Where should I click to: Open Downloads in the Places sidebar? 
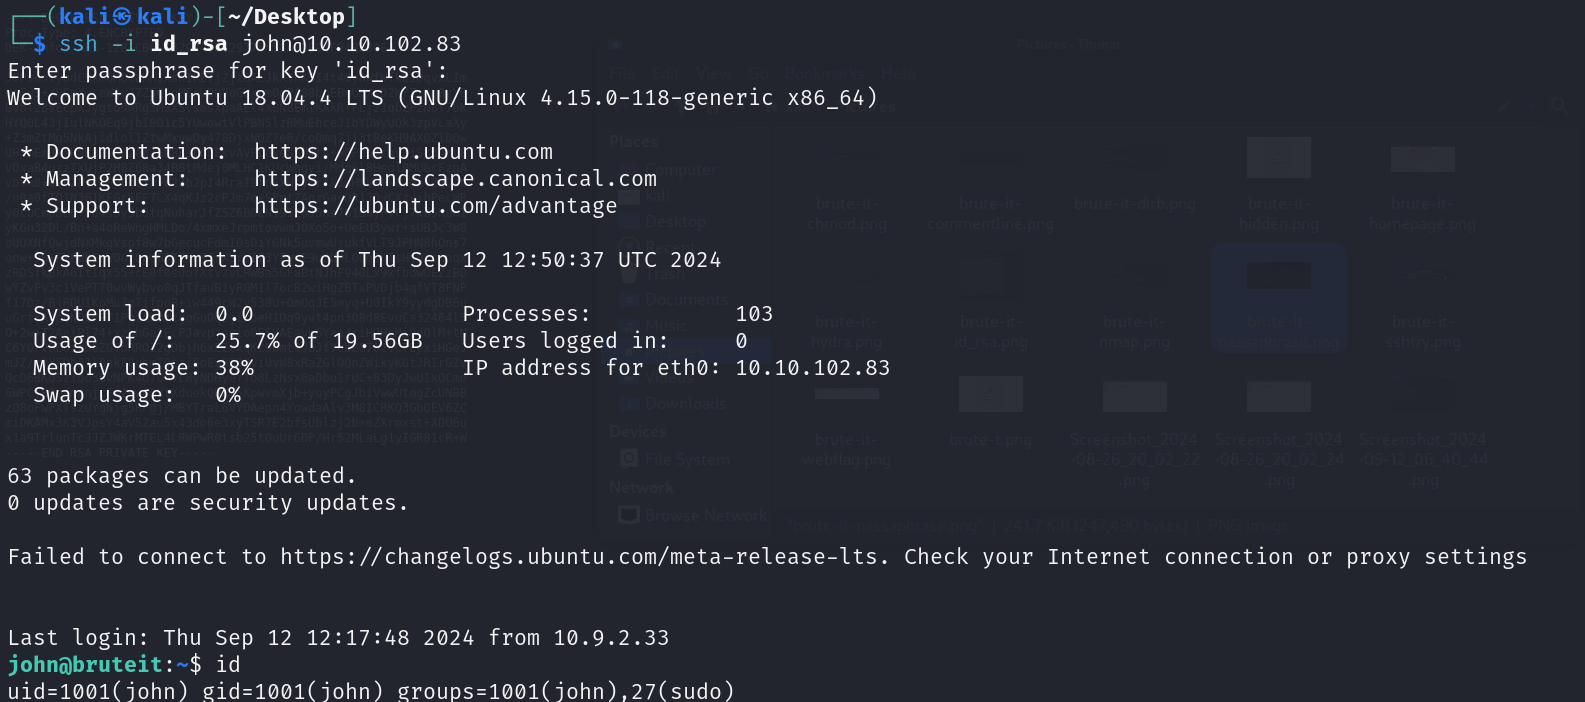point(684,404)
